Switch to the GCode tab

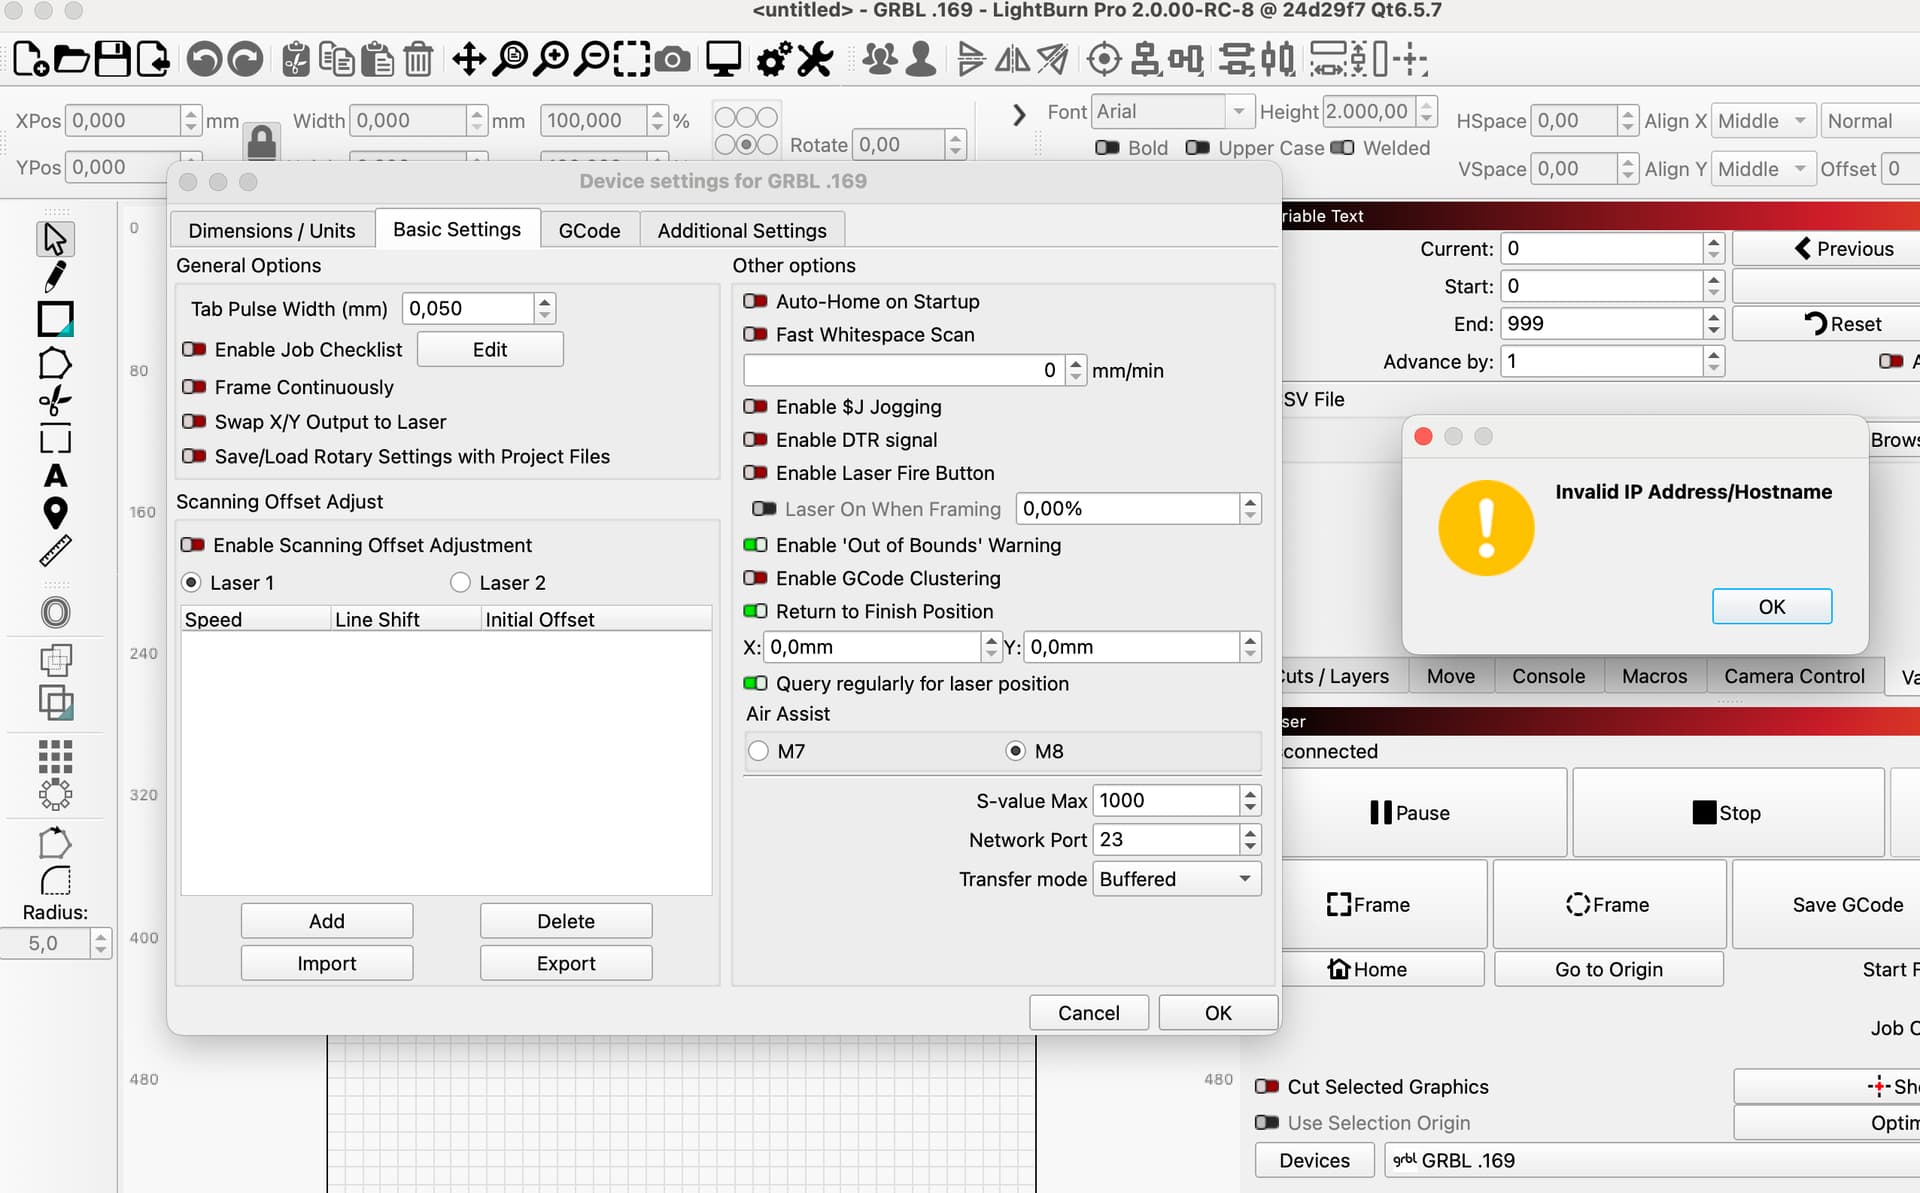click(589, 230)
